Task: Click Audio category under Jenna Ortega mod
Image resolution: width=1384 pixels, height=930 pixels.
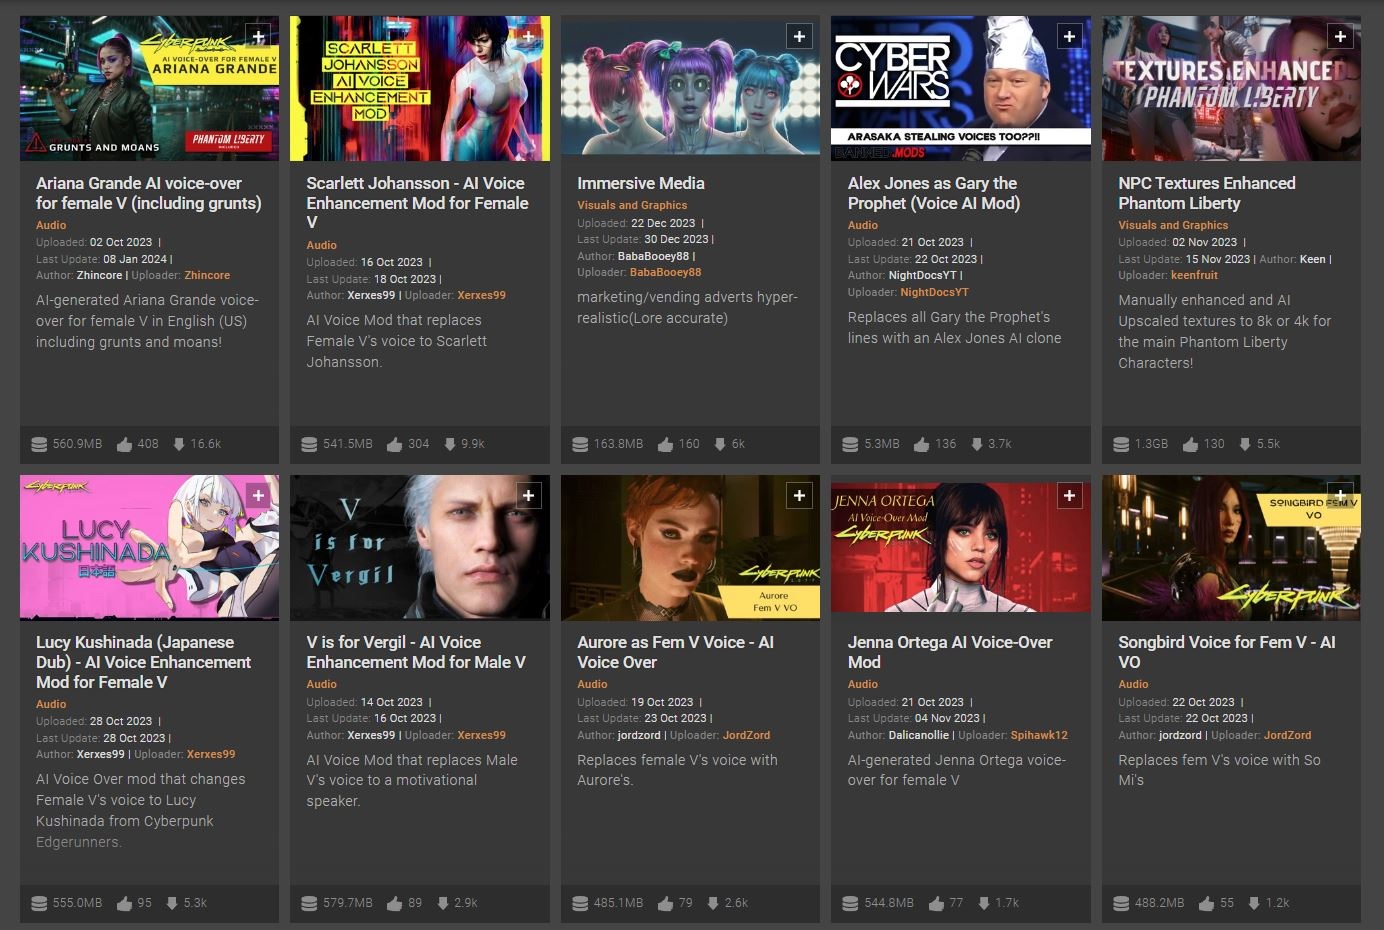Action: pyautogui.click(x=862, y=684)
